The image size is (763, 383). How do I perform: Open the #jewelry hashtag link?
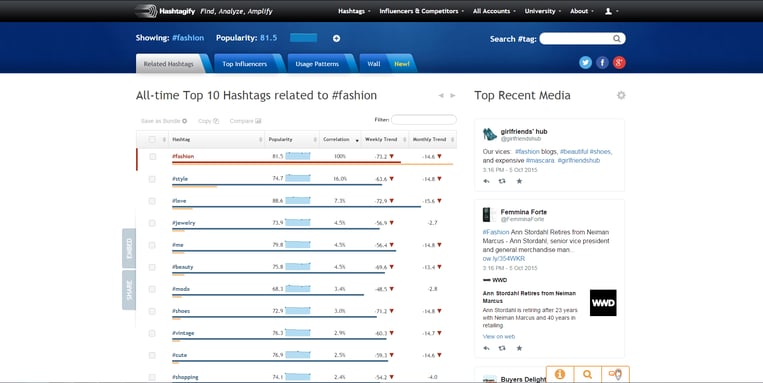(x=183, y=223)
